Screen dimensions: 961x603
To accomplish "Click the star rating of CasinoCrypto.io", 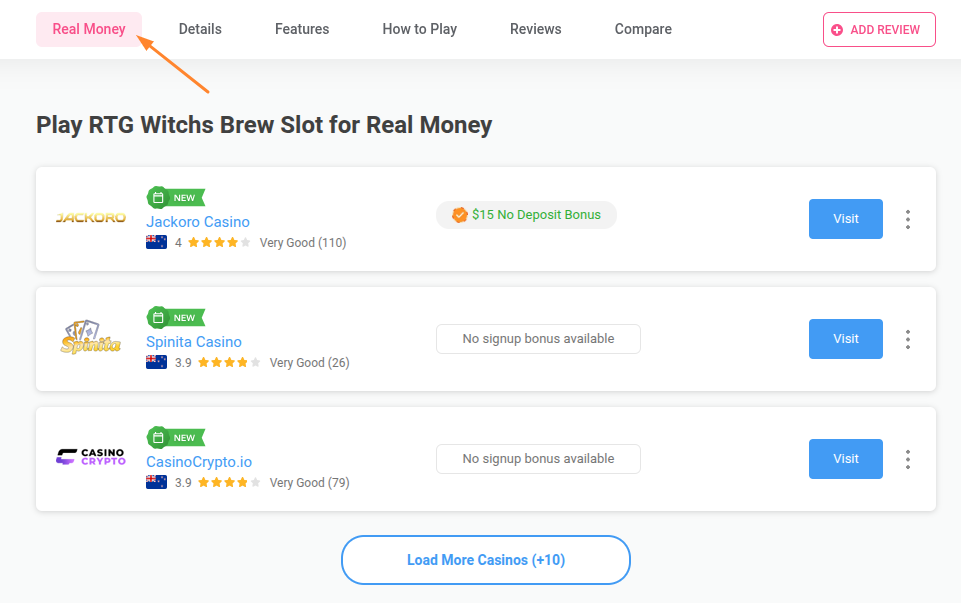I will click(x=230, y=483).
